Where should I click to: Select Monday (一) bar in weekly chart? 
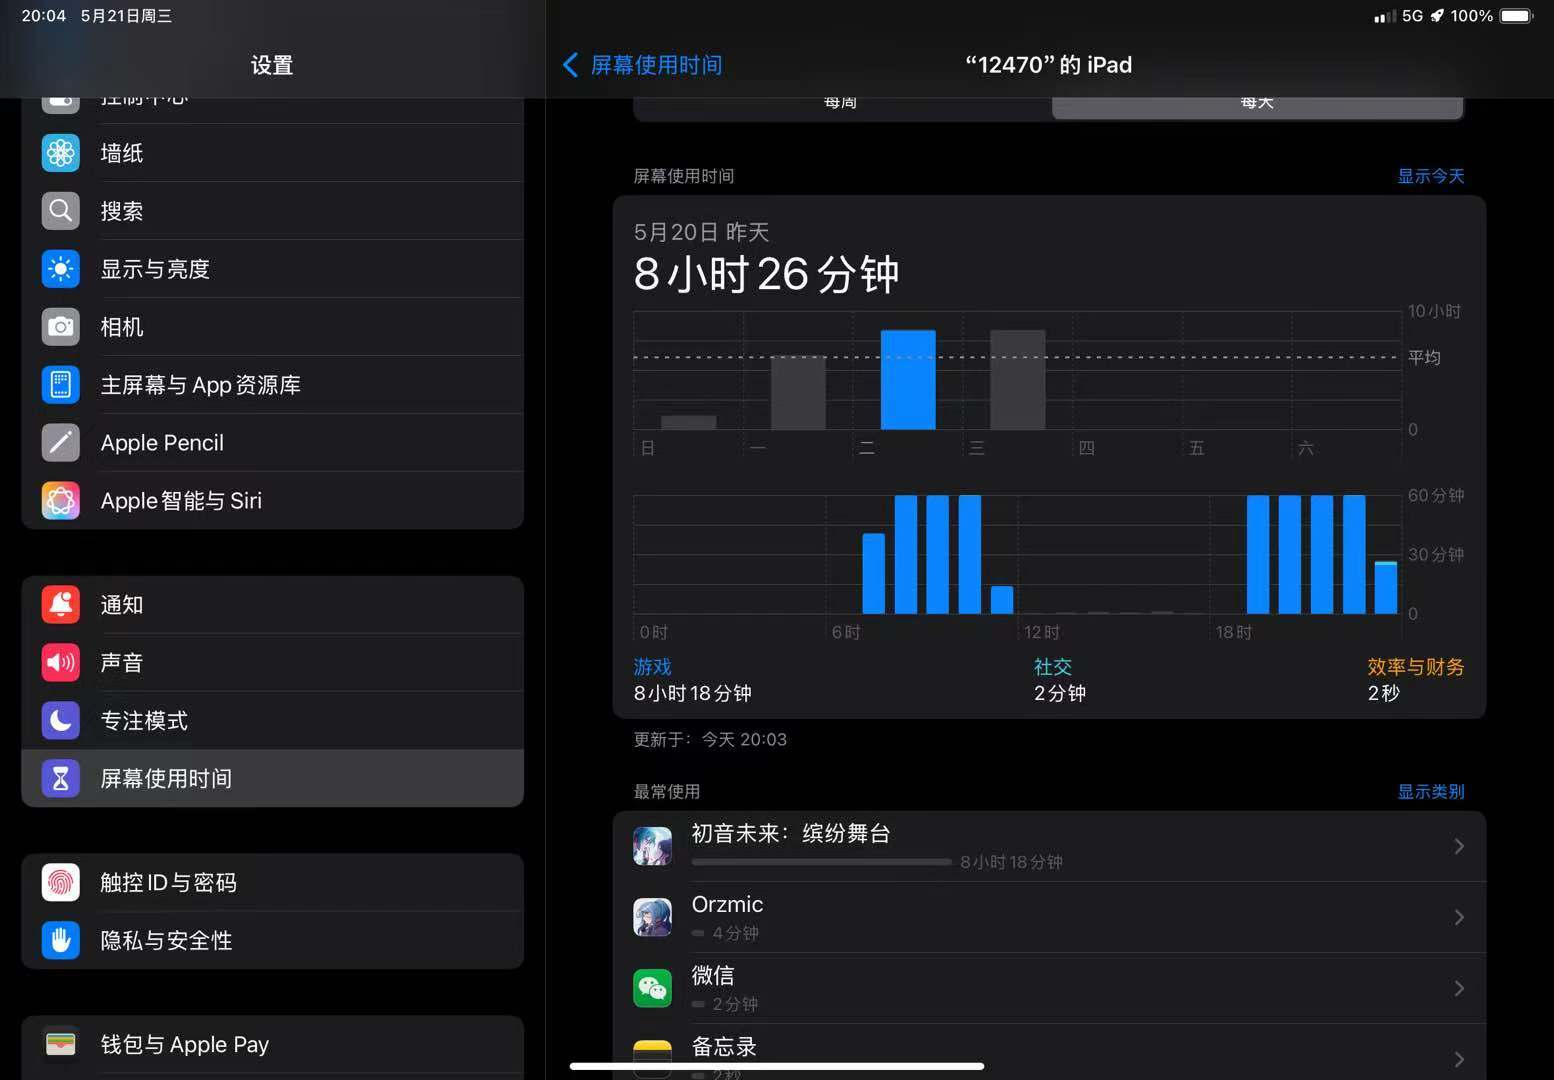798,393
